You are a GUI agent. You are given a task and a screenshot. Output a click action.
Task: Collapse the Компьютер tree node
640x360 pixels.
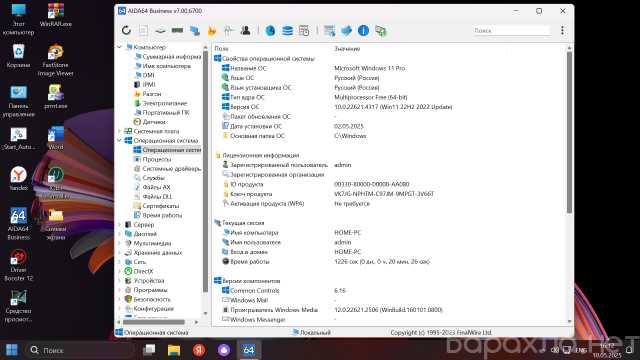120,47
